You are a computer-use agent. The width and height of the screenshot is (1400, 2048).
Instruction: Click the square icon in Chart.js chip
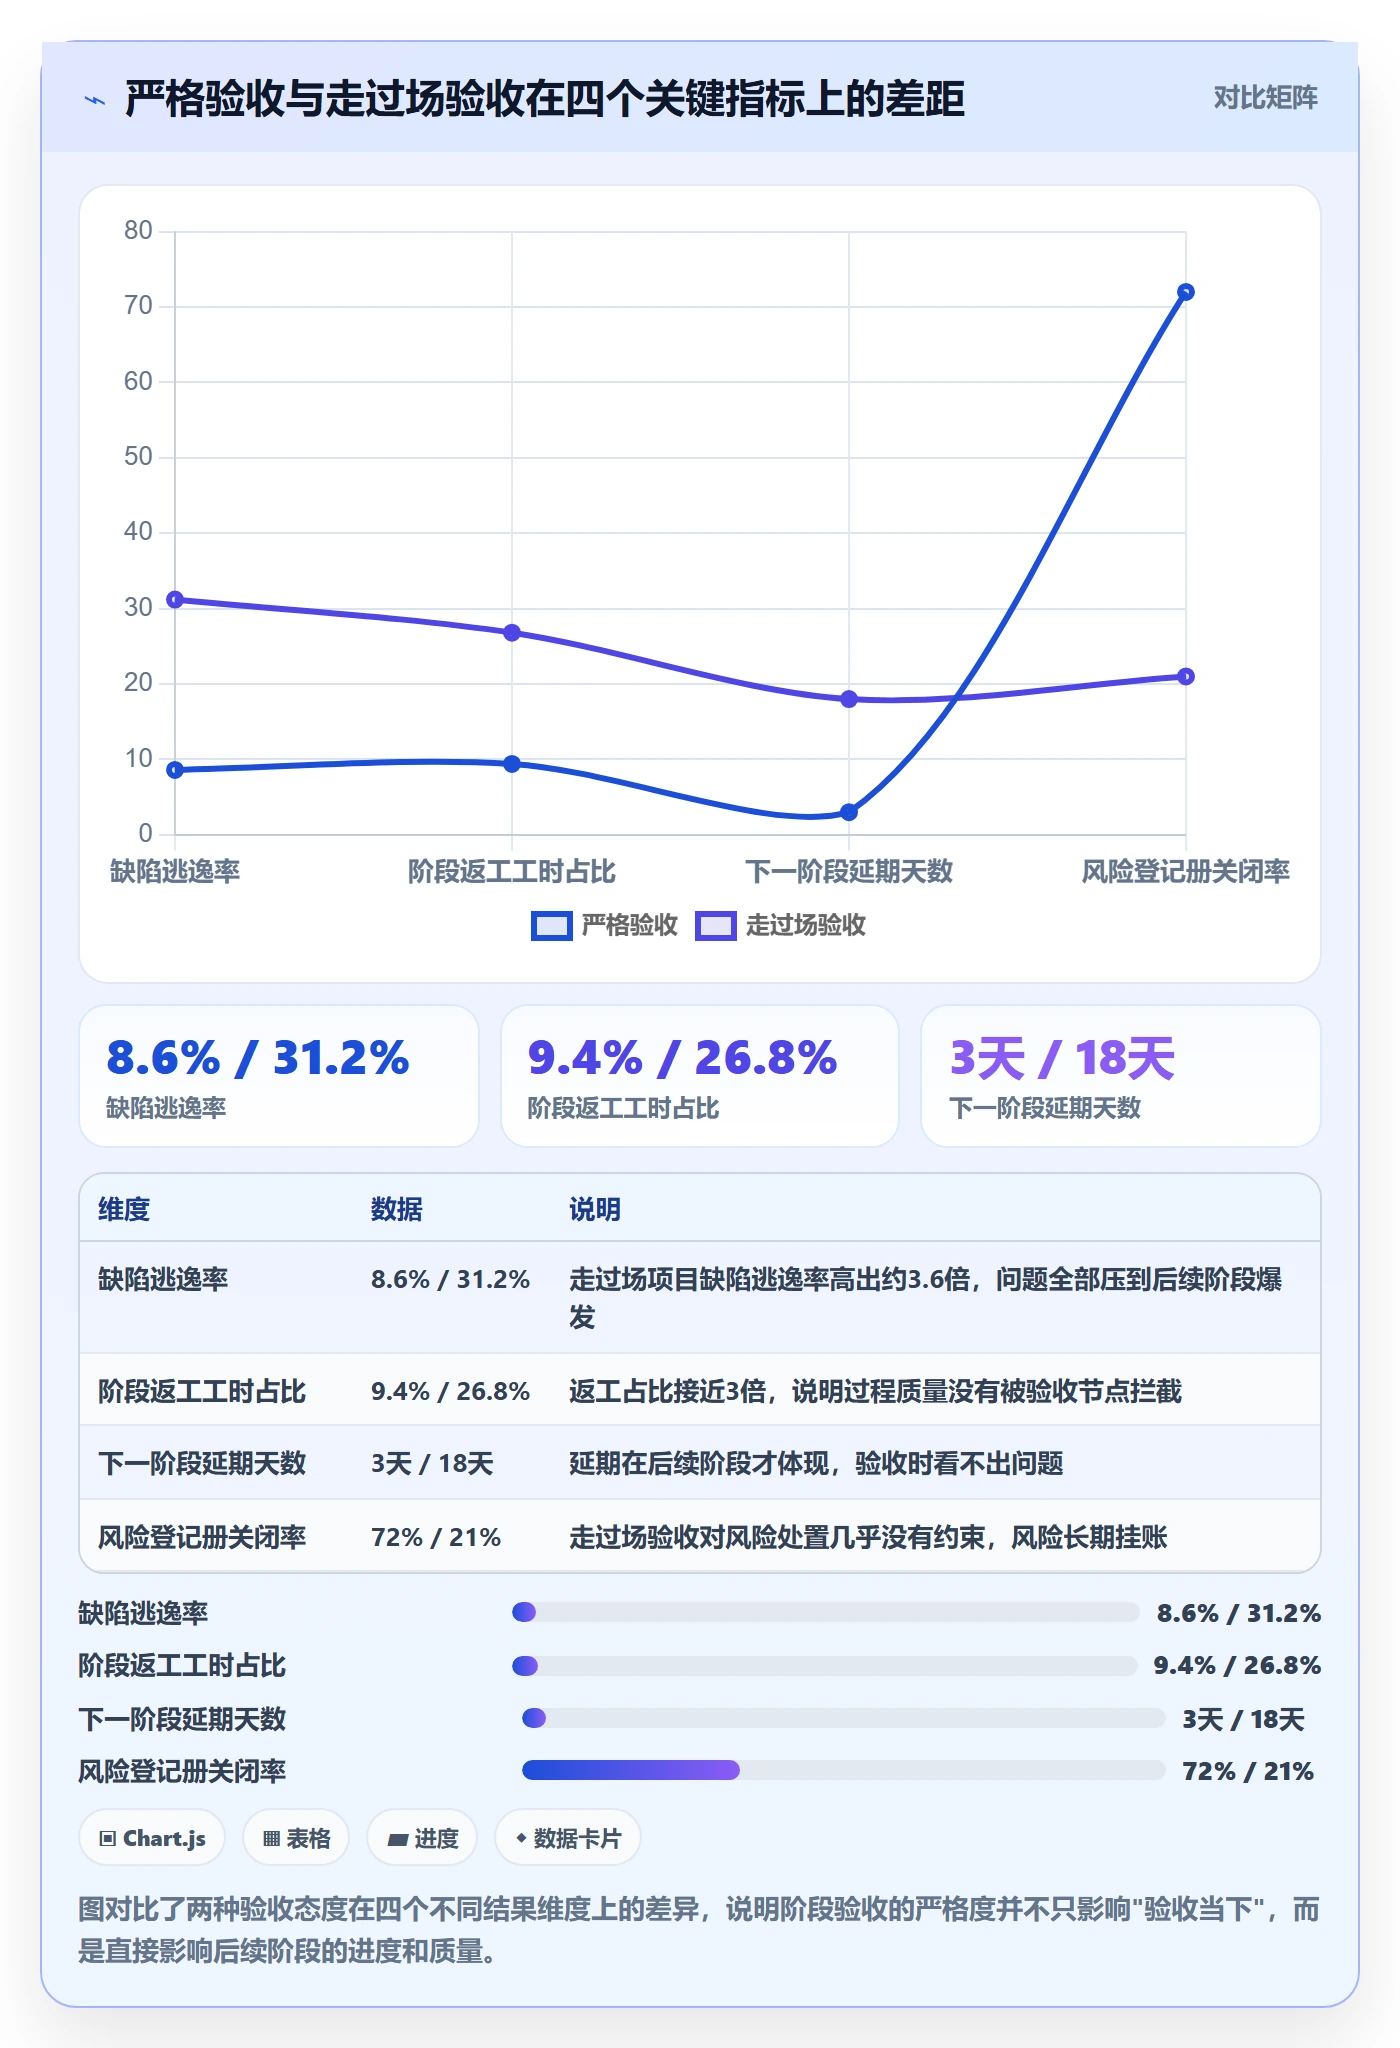108,1838
